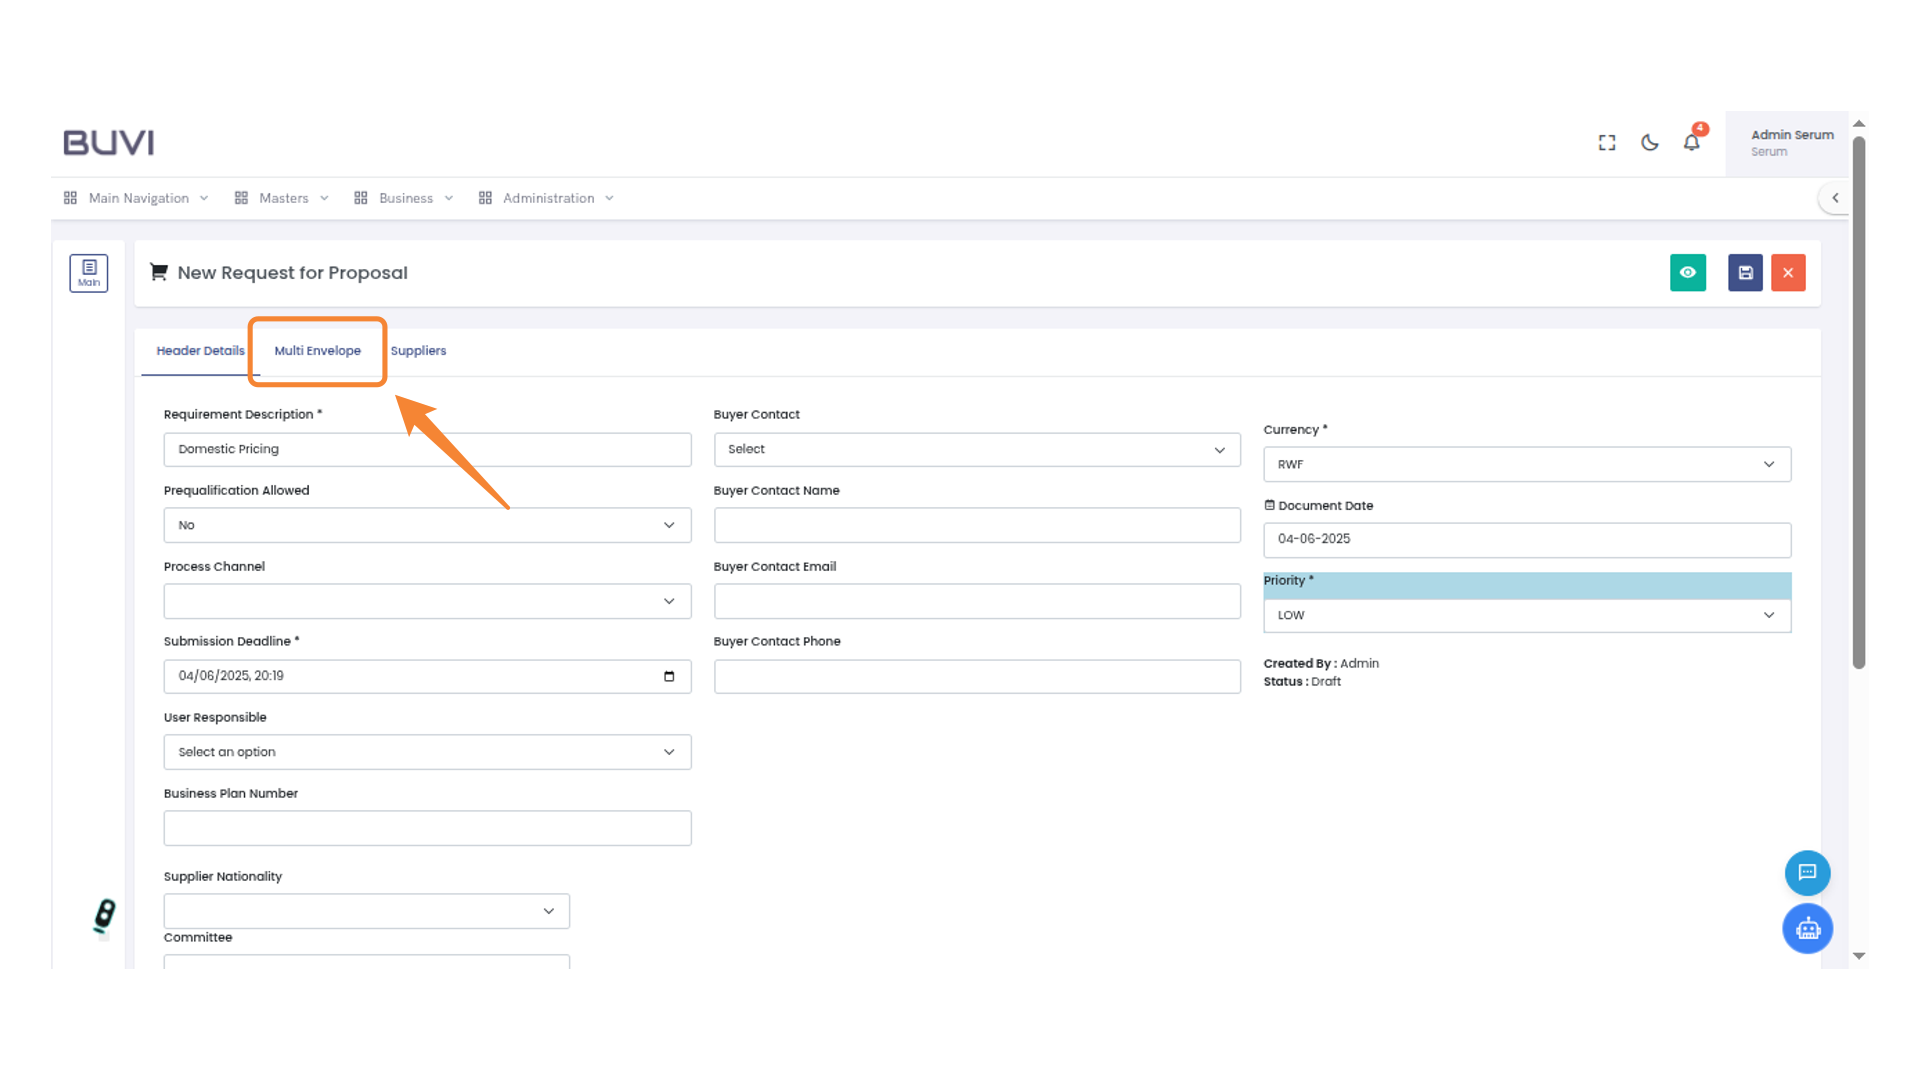The image size is (1920, 1080).
Task: Collapse the panel using the chevron arrow
Action: [x=1836, y=197]
